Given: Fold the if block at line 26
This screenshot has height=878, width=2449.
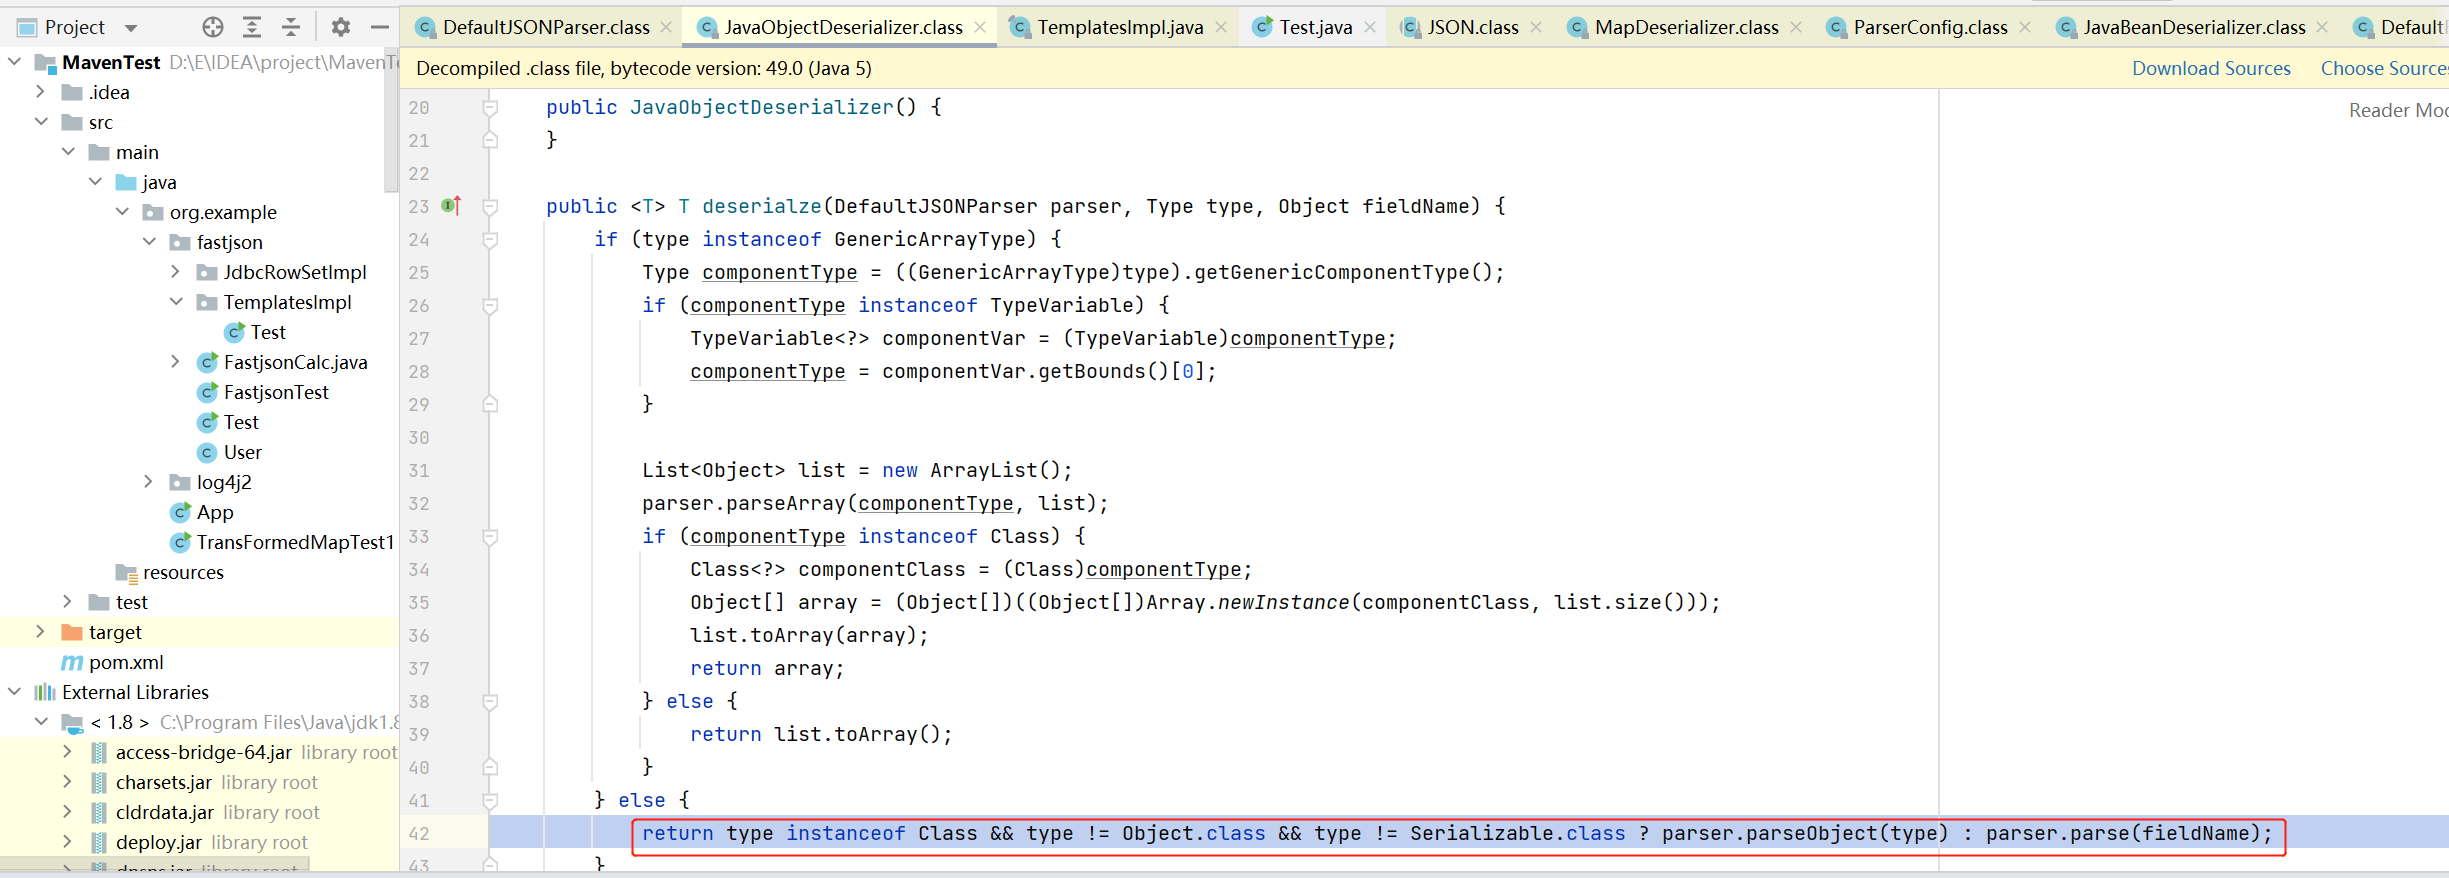Looking at the screenshot, I should tap(490, 305).
